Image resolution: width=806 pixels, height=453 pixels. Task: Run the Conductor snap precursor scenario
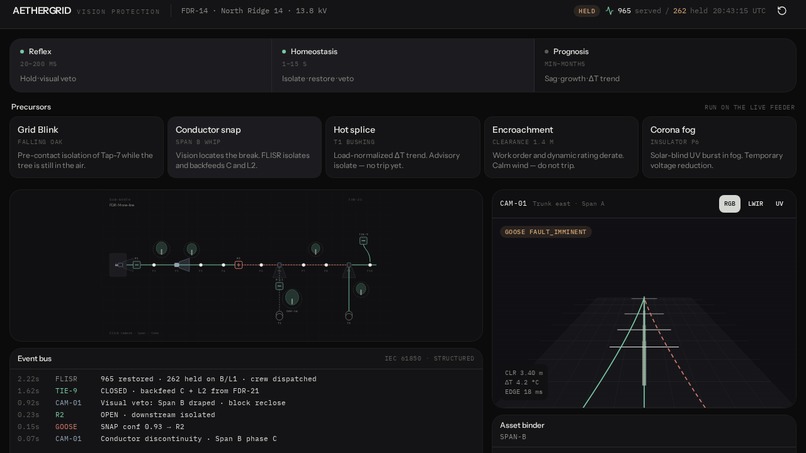pyautogui.click(x=245, y=147)
